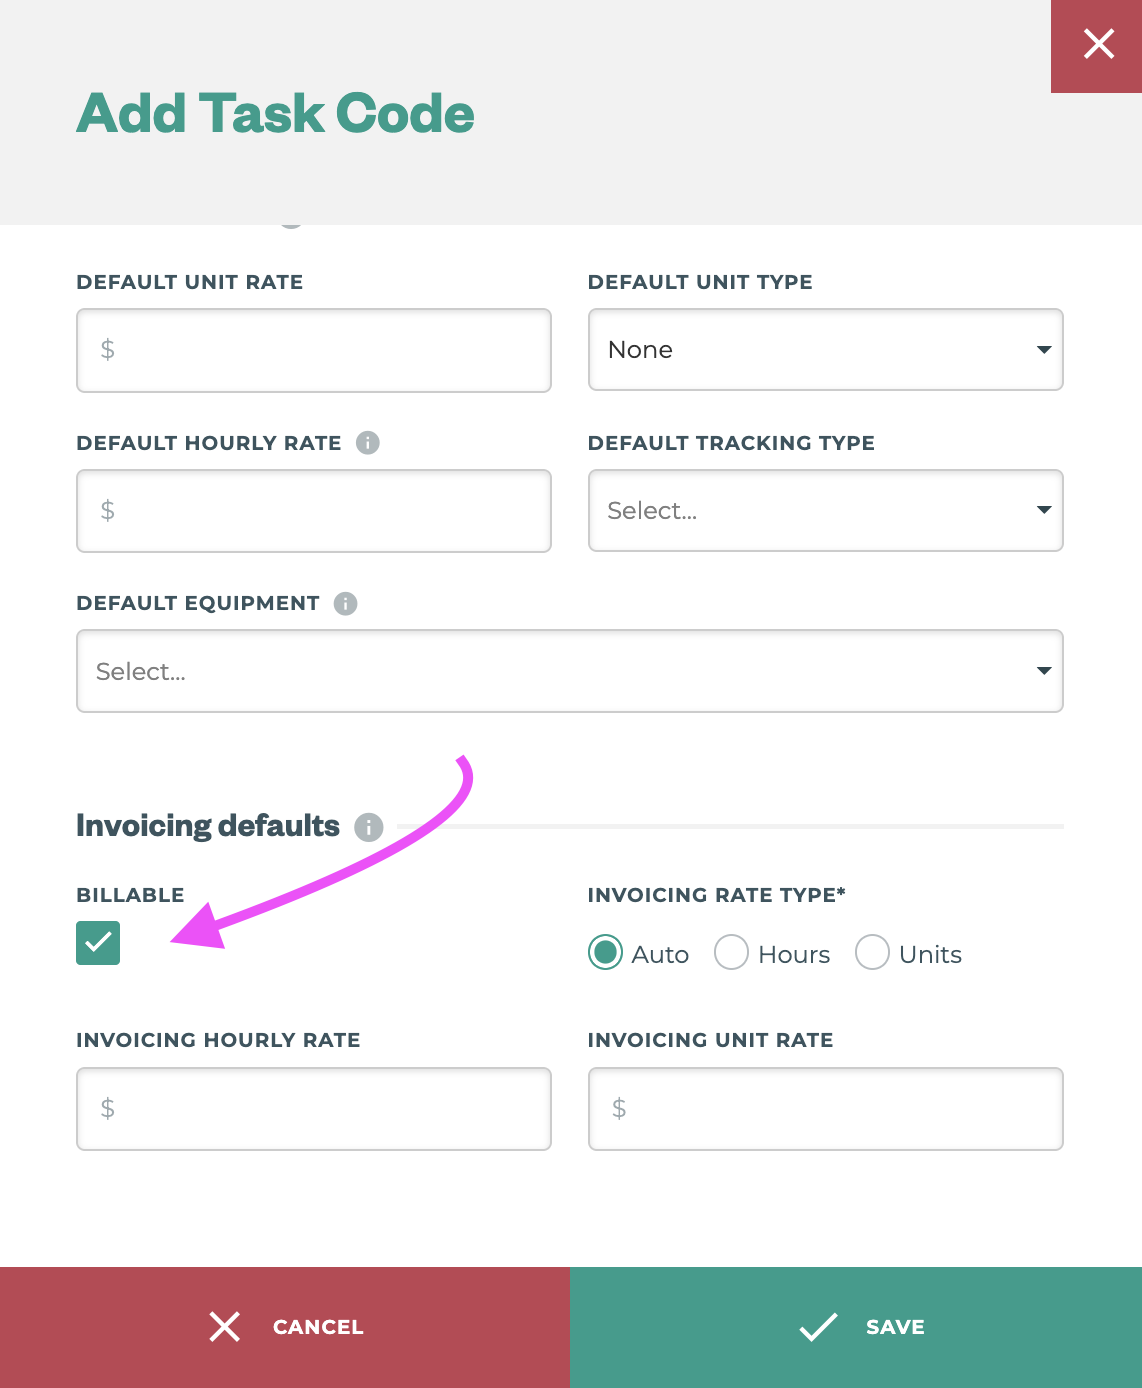This screenshot has height=1388, width=1142.
Task: Select the Auto invoicing rate type
Action: pyautogui.click(x=605, y=953)
